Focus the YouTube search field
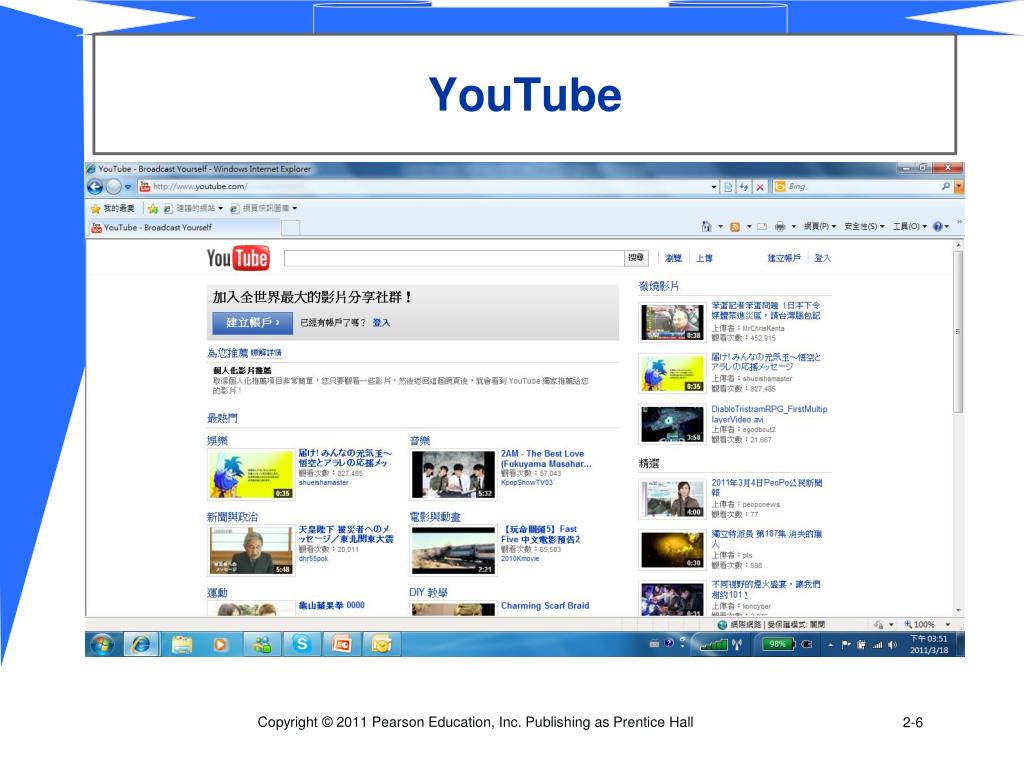The width and height of the screenshot is (1024, 768). point(454,259)
